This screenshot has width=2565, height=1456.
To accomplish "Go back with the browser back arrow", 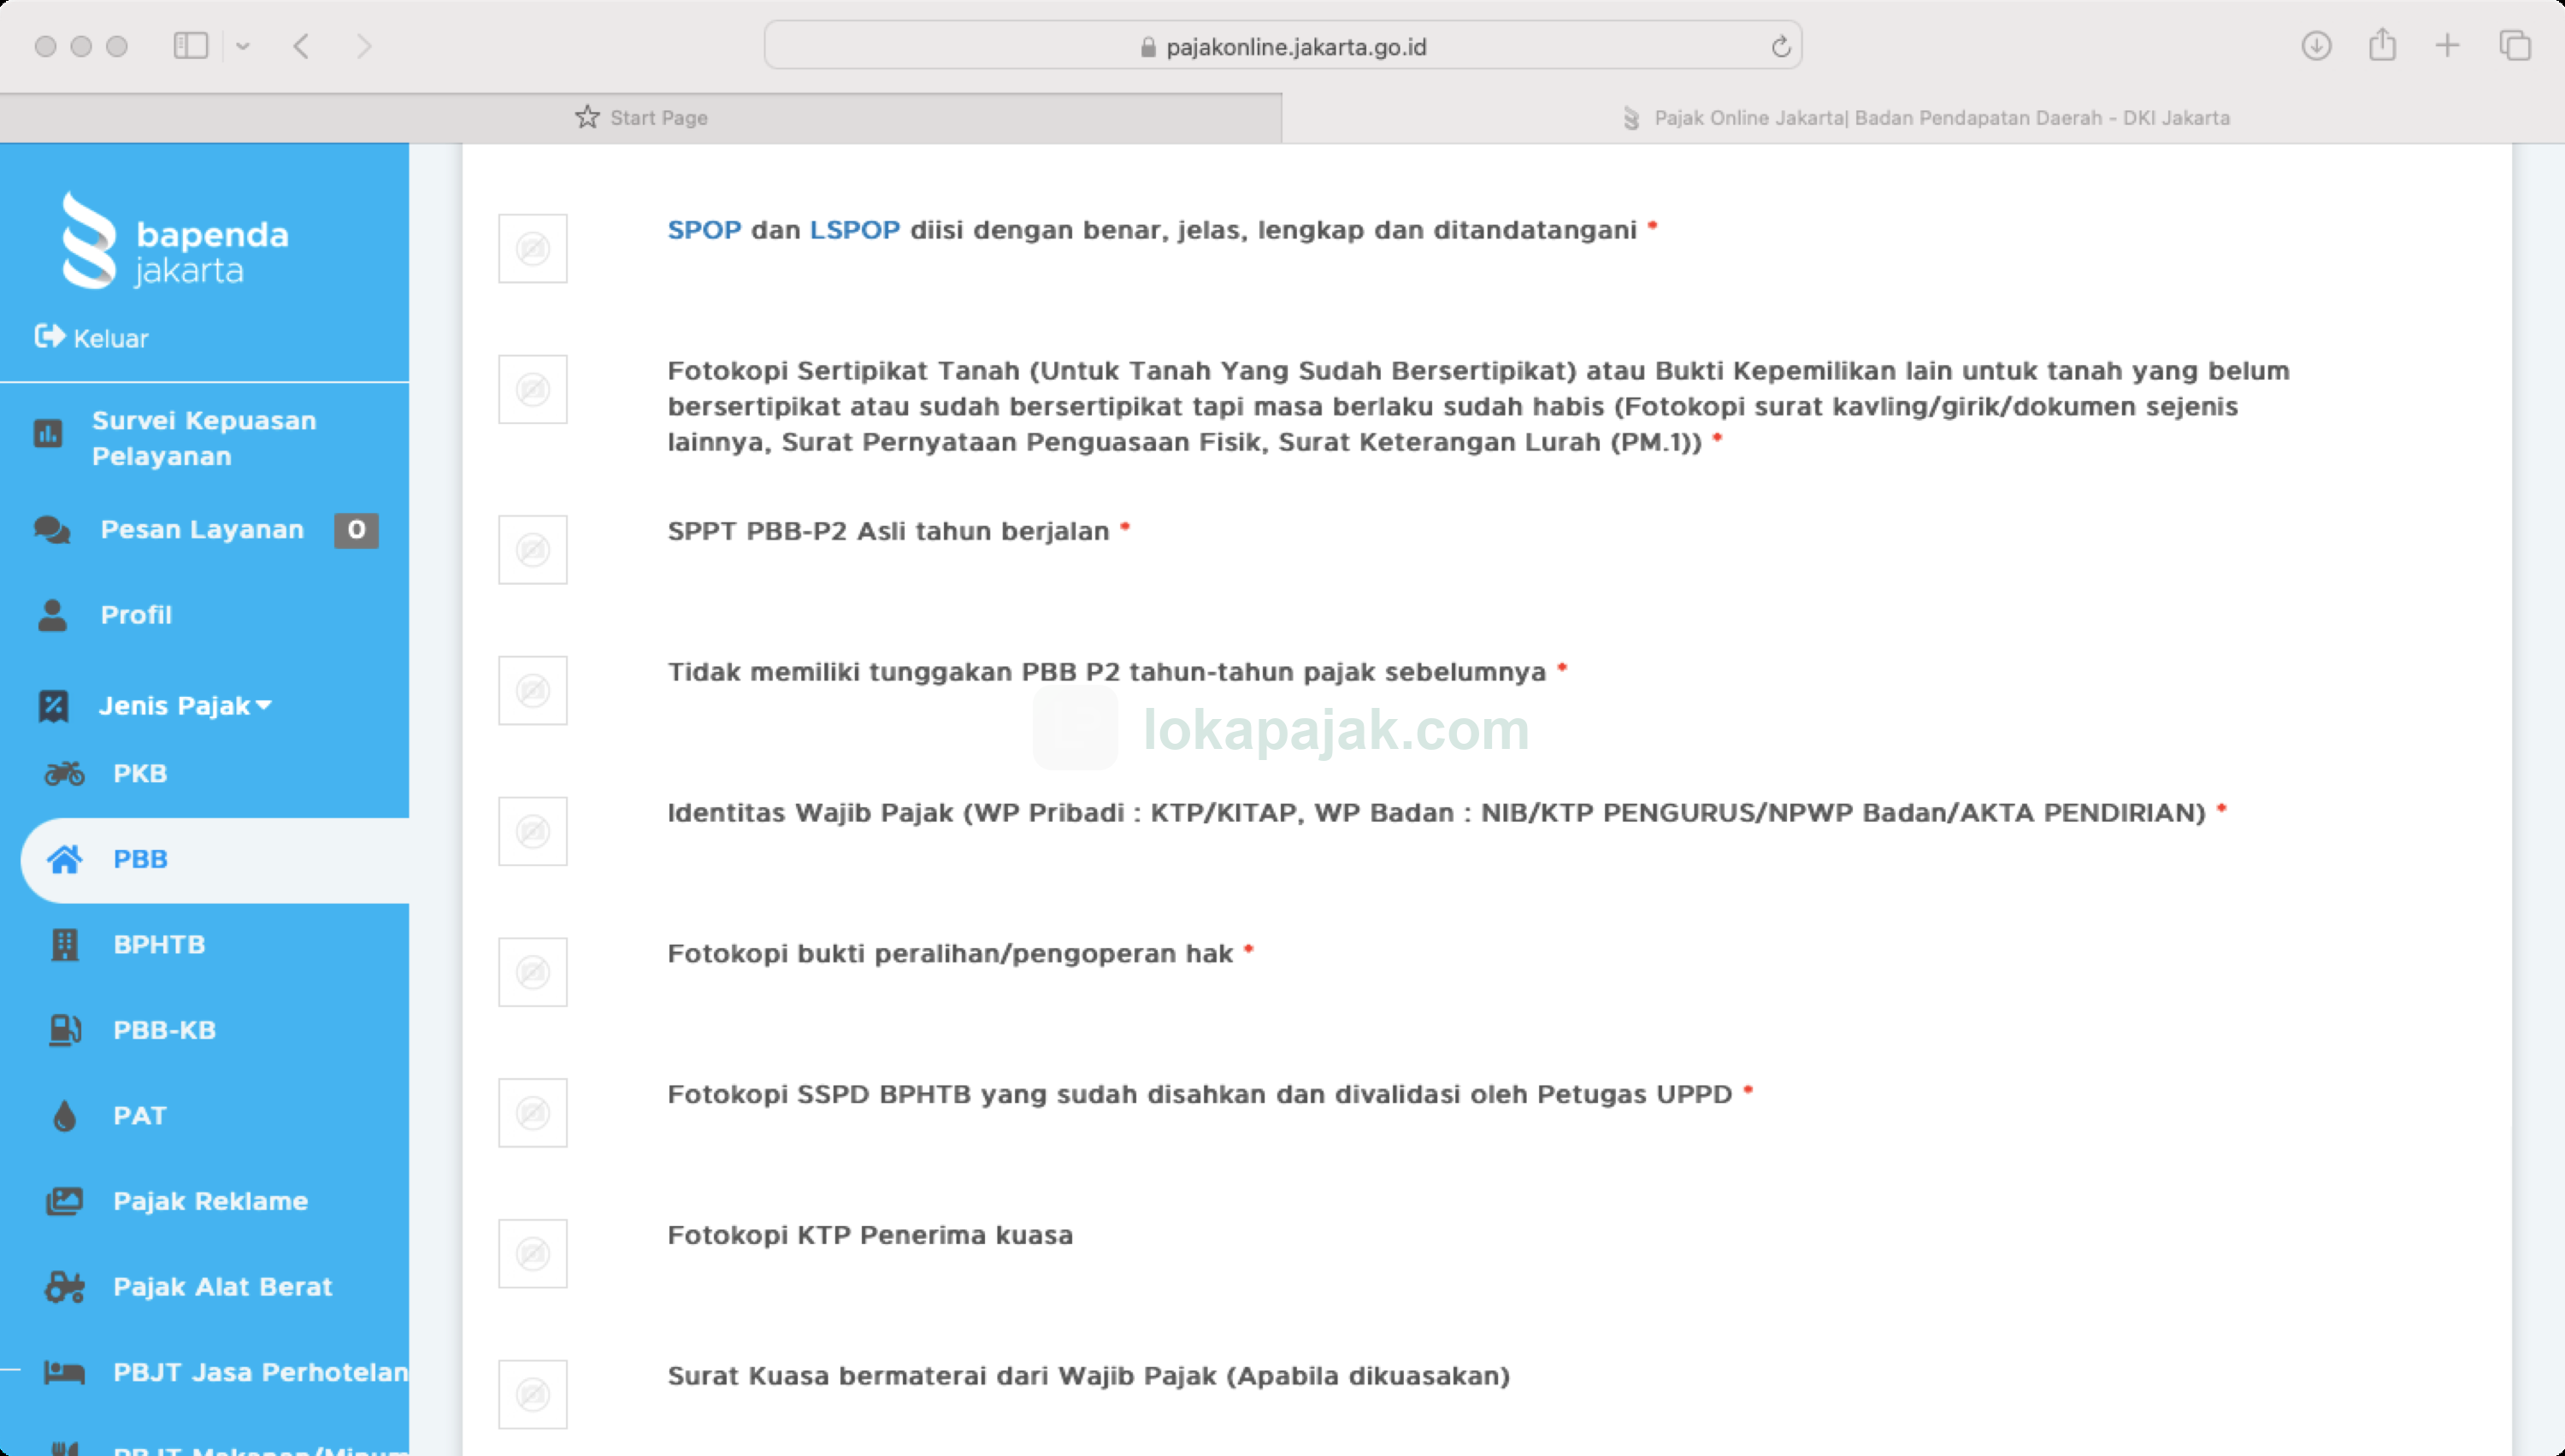I will tap(301, 46).
